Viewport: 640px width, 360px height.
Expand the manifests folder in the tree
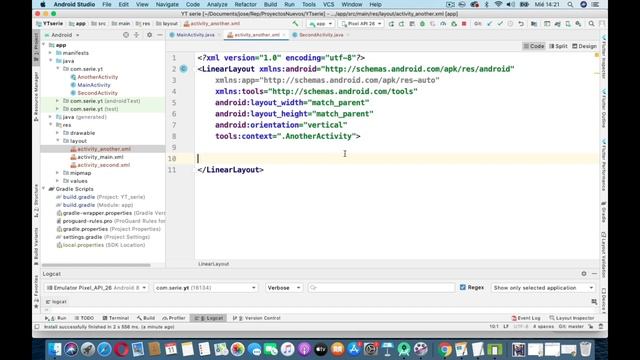(x=51, y=53)
